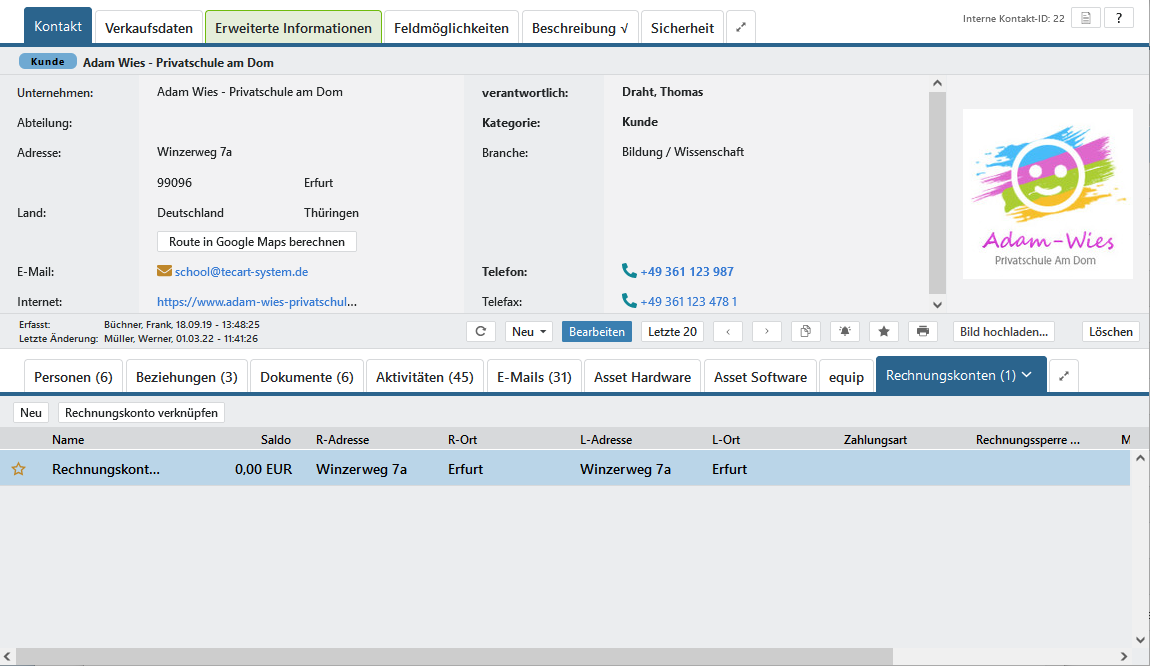Expand the lower tab area with arrows icon
Image resolution: width=1150 pixels, height=666 pixels.
pos(1064,377)
